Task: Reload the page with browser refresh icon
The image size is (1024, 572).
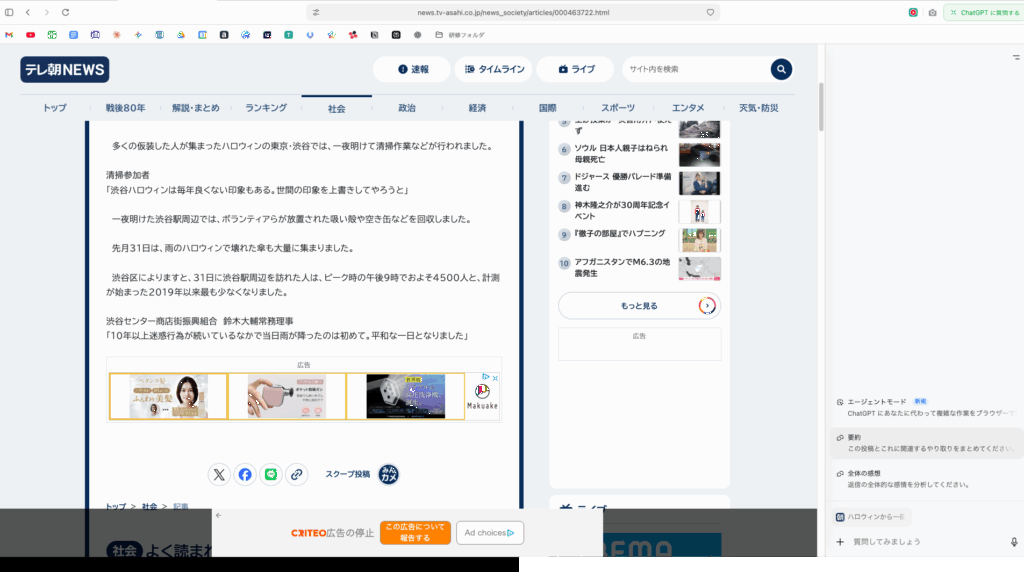Action: [x=66, y=12]
